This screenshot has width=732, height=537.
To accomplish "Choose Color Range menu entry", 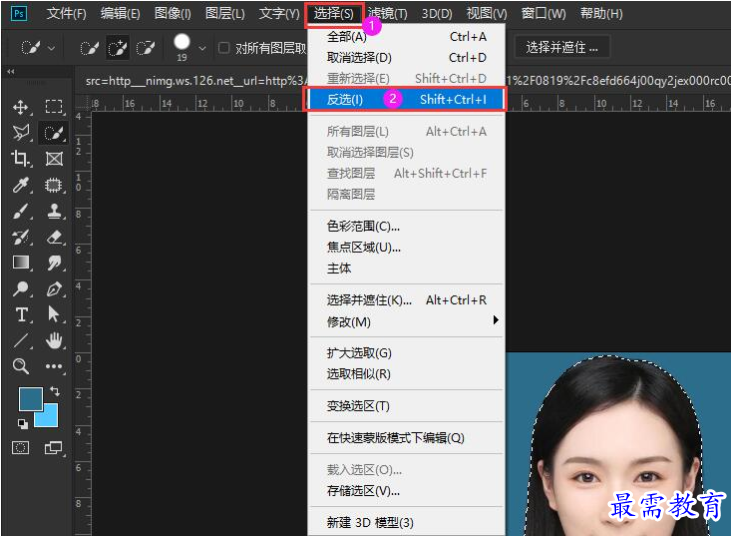I will (406, 226).
